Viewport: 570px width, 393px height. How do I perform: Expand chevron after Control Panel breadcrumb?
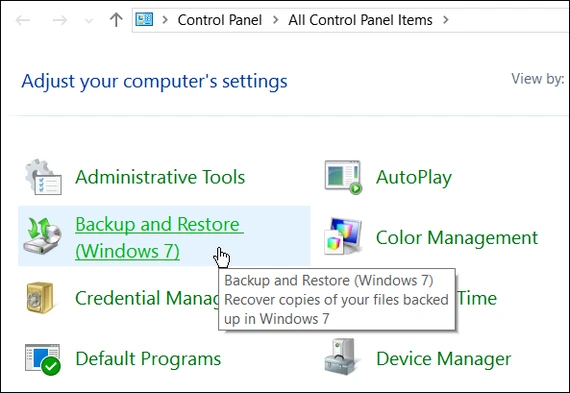[x=276, y=20]
